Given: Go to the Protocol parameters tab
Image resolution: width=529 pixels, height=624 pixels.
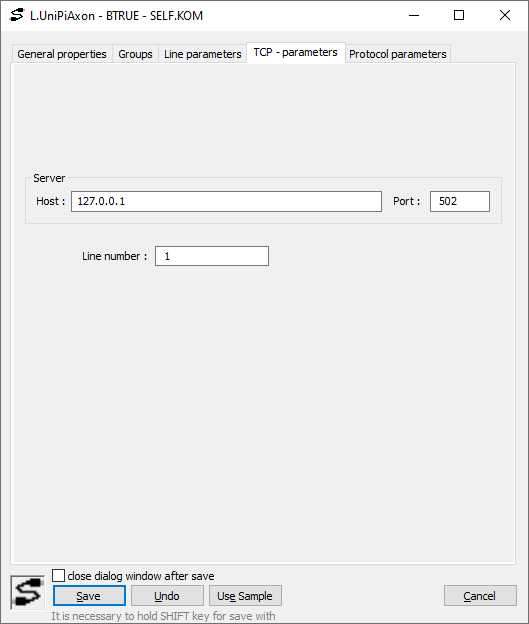Looking at the screenshot, I should (398, 54).
